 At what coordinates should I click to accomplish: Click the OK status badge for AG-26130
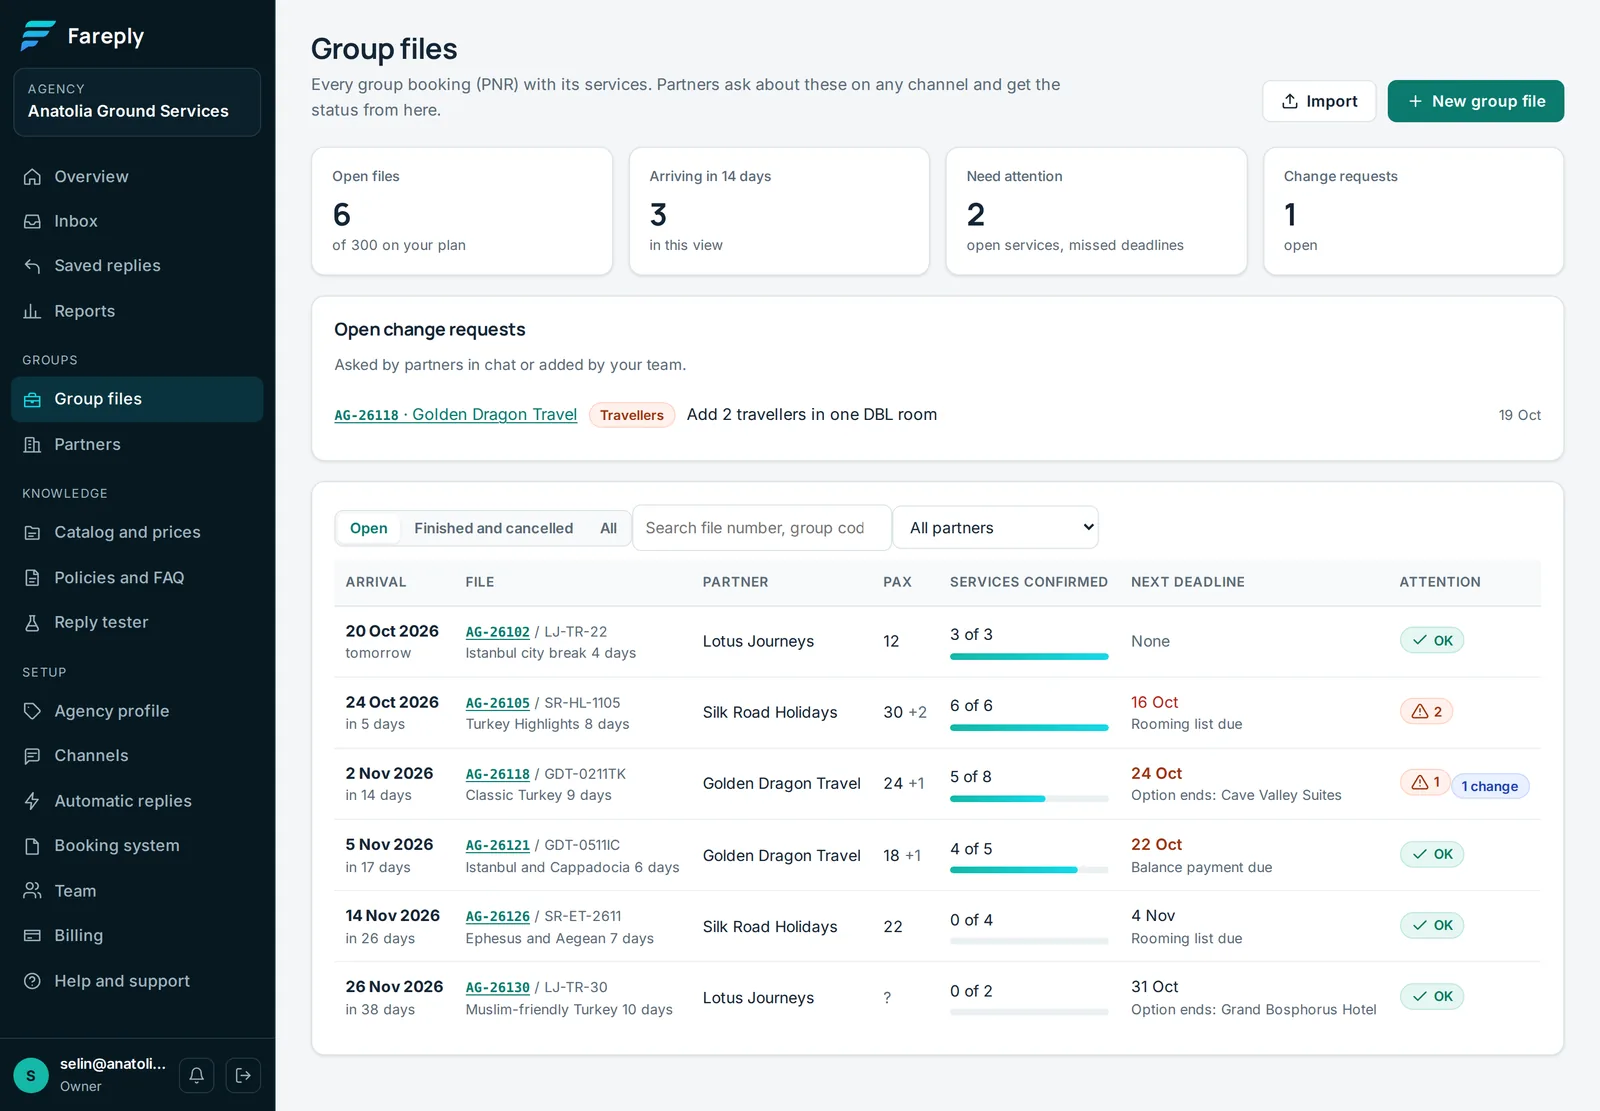pyautogui.click(x=1432, y=996)
